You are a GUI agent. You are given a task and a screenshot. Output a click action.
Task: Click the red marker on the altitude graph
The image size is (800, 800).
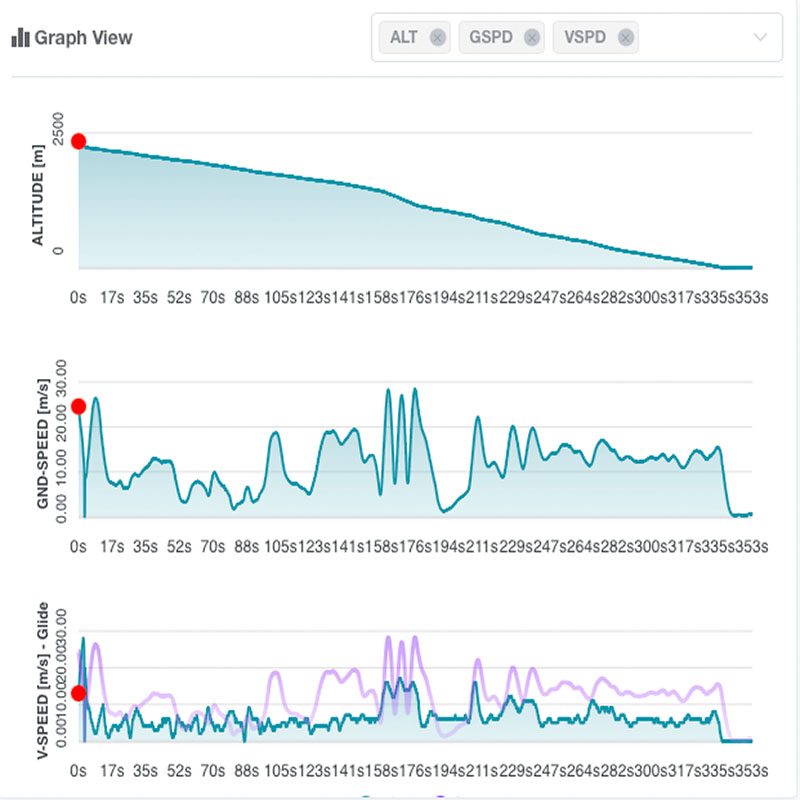coord(78,142)
